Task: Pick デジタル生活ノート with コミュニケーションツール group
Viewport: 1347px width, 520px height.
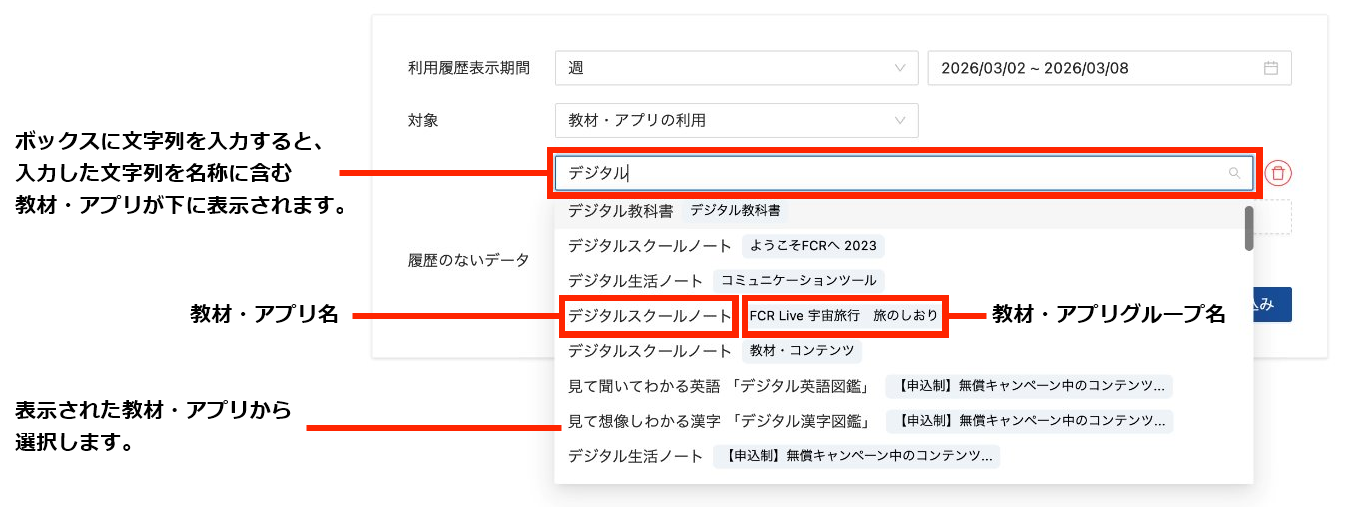Action: tap(636, 281)
